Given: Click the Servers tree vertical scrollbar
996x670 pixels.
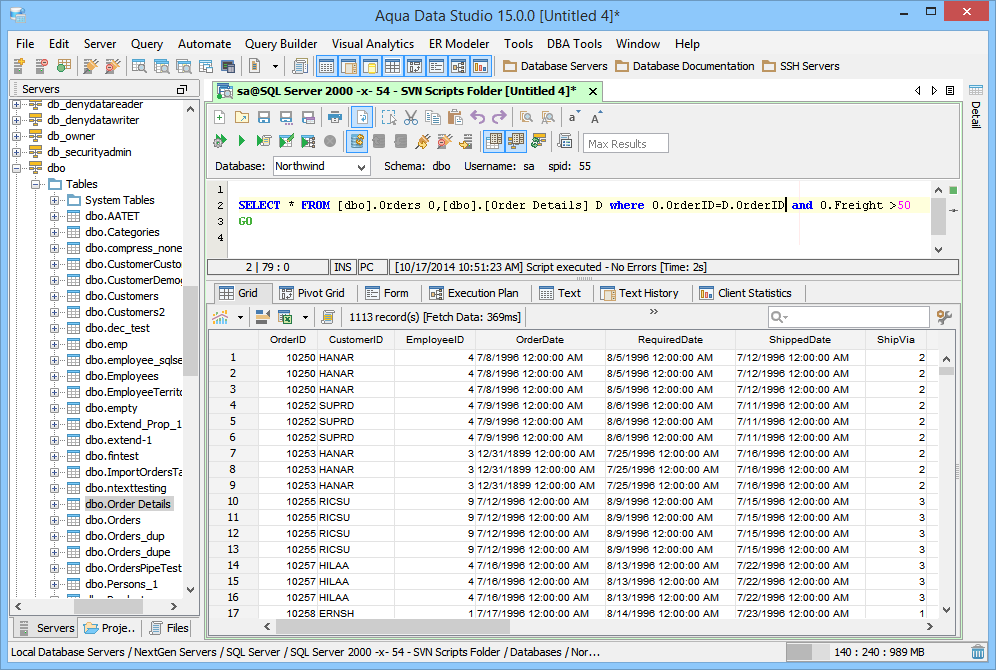Looking at the screenshot, I should tap(191, 330).
